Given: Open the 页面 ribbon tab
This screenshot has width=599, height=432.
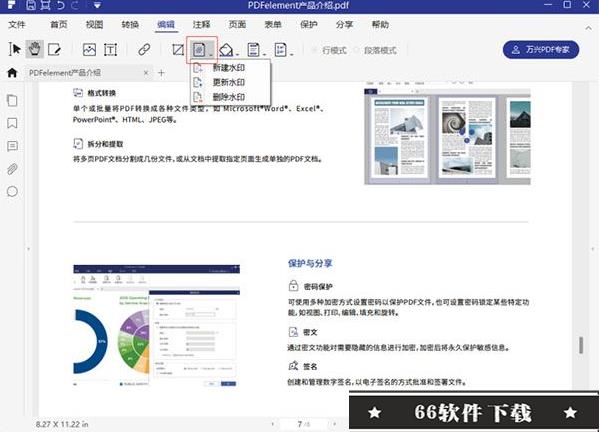Looking at the screenshot, I should pos(237,25).
